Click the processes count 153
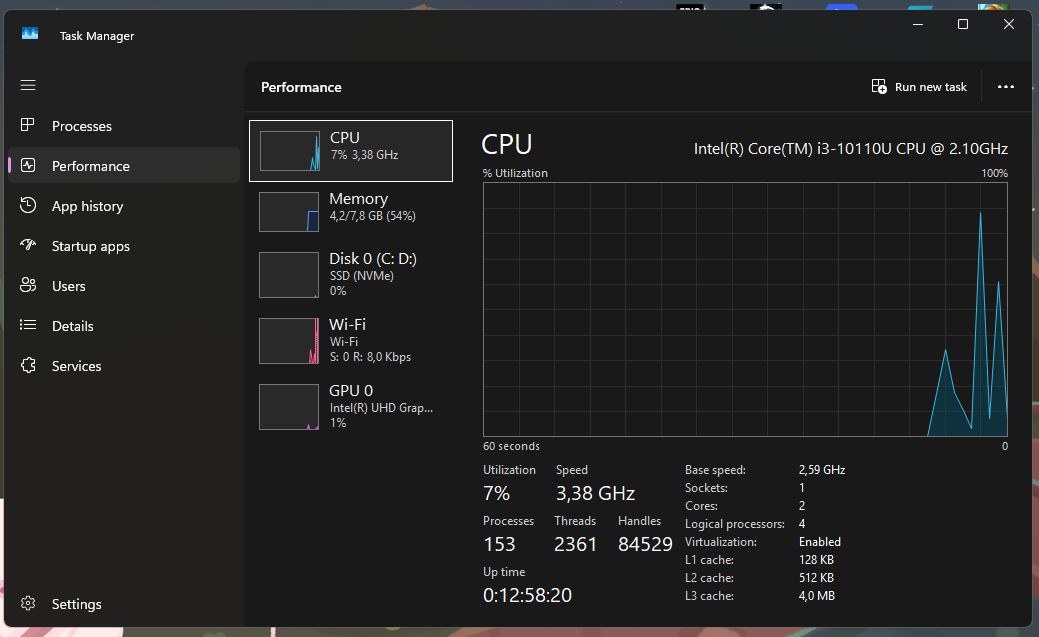This screenshot has width=1039, height=637. coord(500,544)
